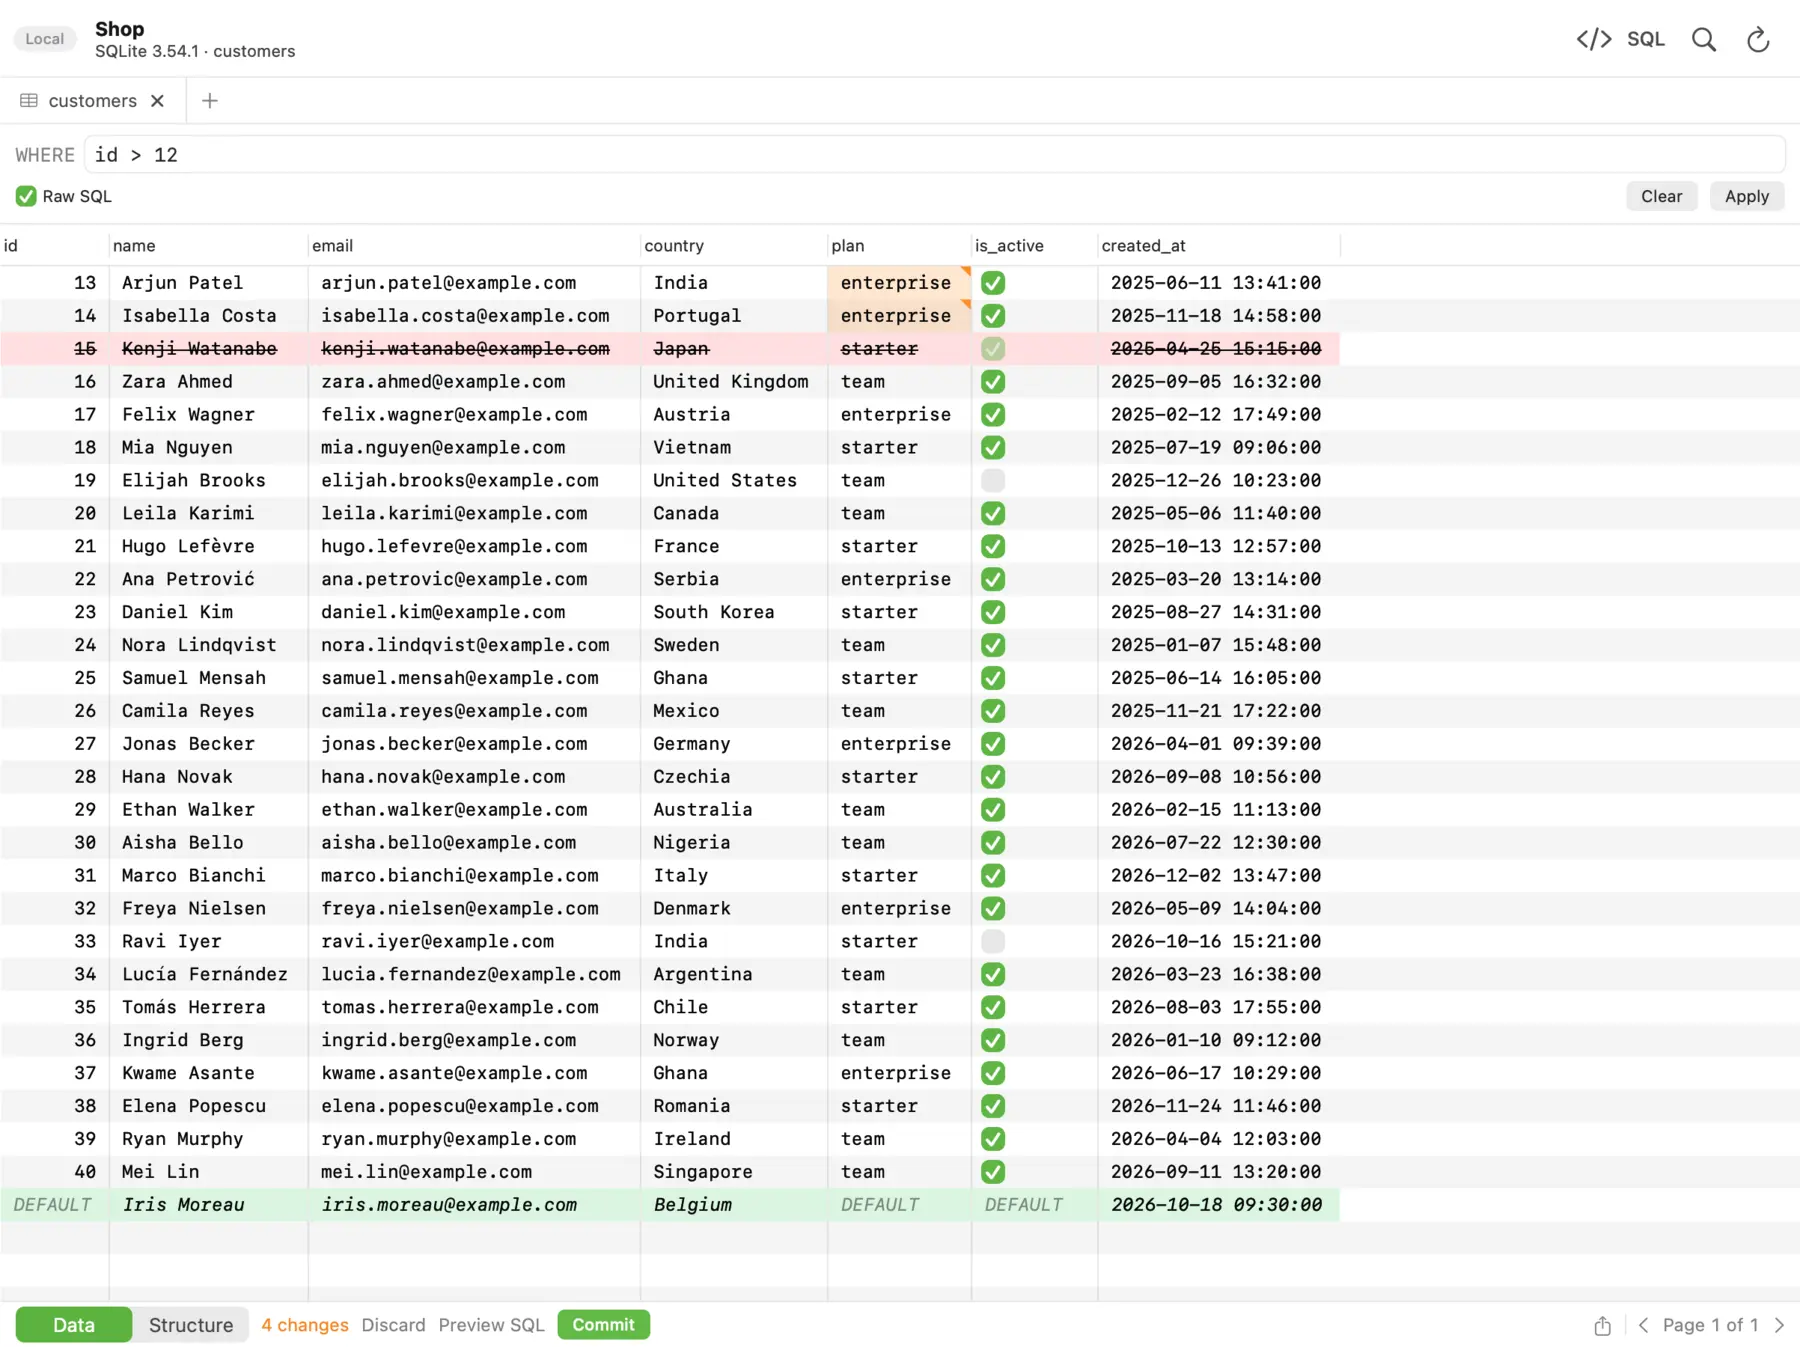Select the date 2026-12-02 13:47:00
The image size is (1800, 1347).
[1217, 876]
